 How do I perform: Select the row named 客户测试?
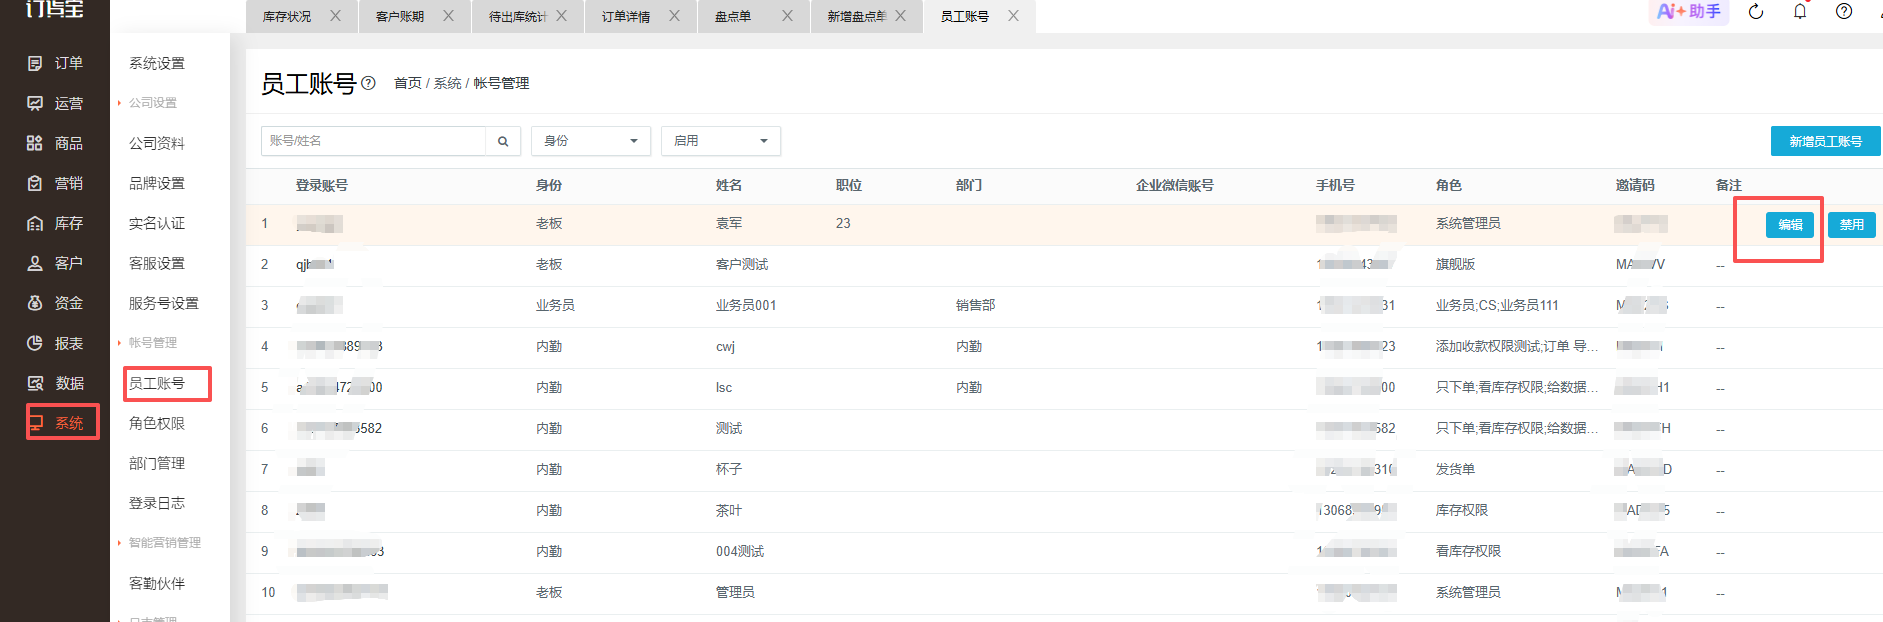coord(1064,265)
